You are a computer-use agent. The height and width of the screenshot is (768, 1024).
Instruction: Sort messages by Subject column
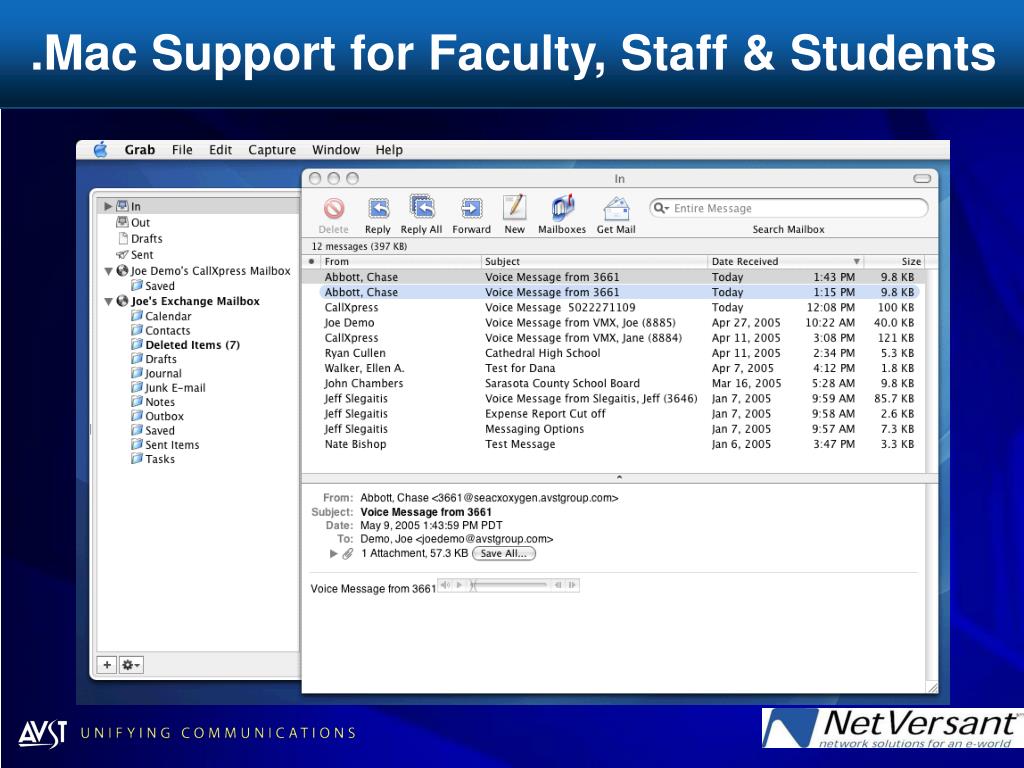pyautogui.click(x=594, y=261)
